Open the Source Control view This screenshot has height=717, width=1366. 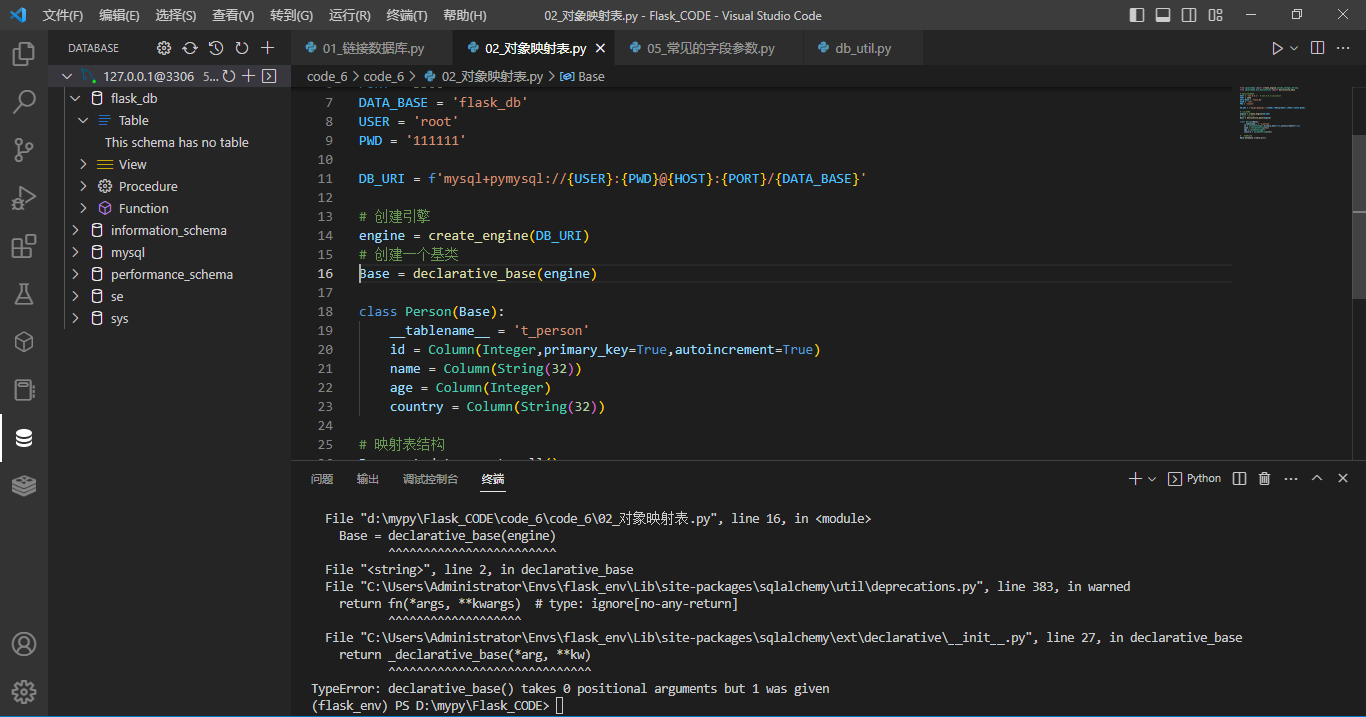[x=24, y=150]
